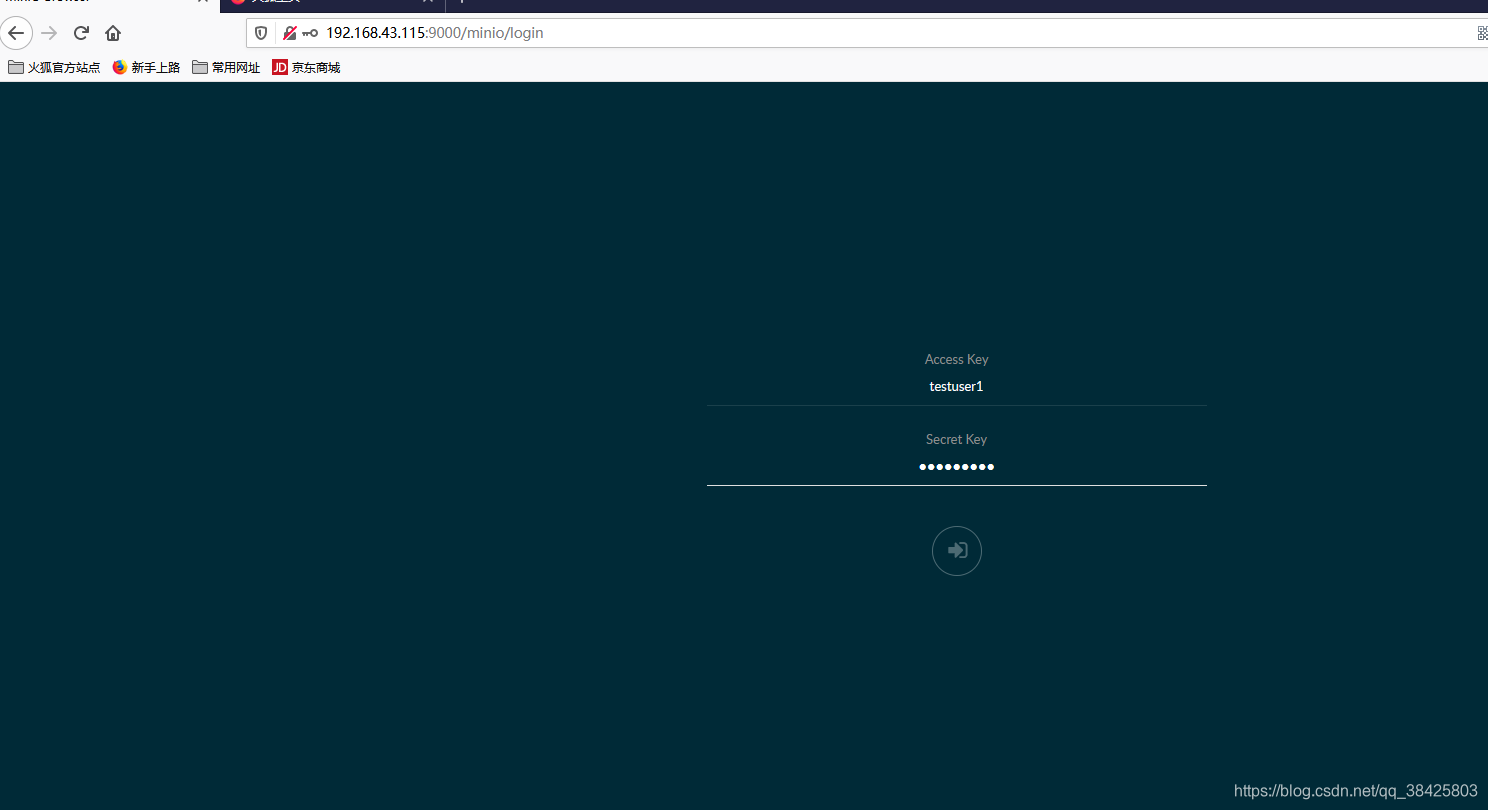Click the Secret Key label
The image size is (1488, 810).
click(x=956, y=439)
